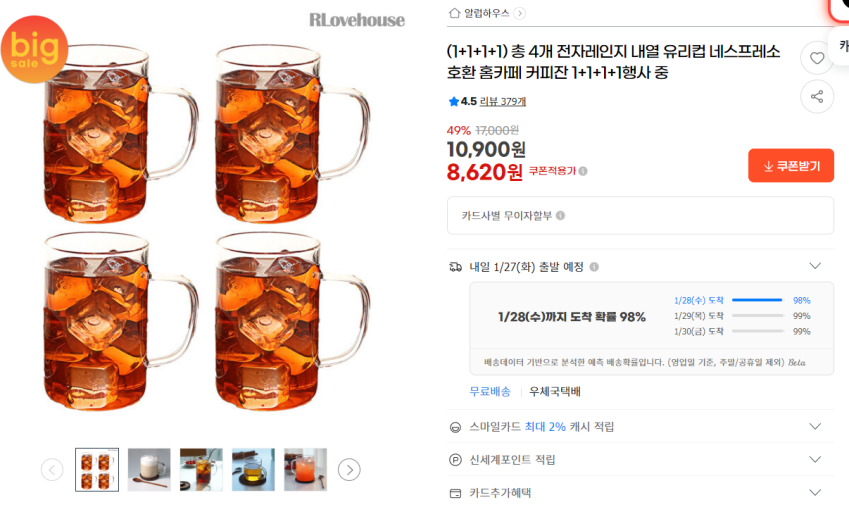This screenshot has height=507, width=849.
Task: Click the info icon next to 출발 예정
Action: point(594,267)
